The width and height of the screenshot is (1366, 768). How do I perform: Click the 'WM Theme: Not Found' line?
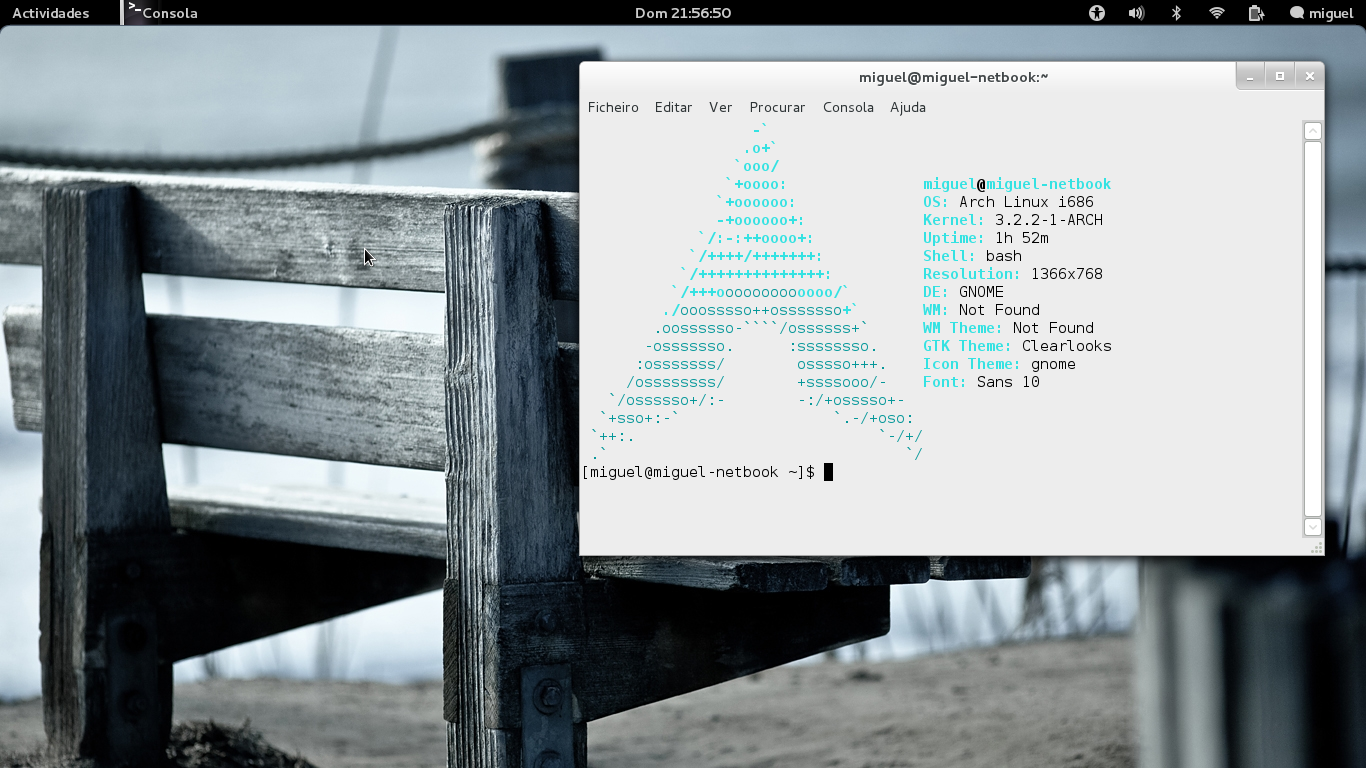1008,328
